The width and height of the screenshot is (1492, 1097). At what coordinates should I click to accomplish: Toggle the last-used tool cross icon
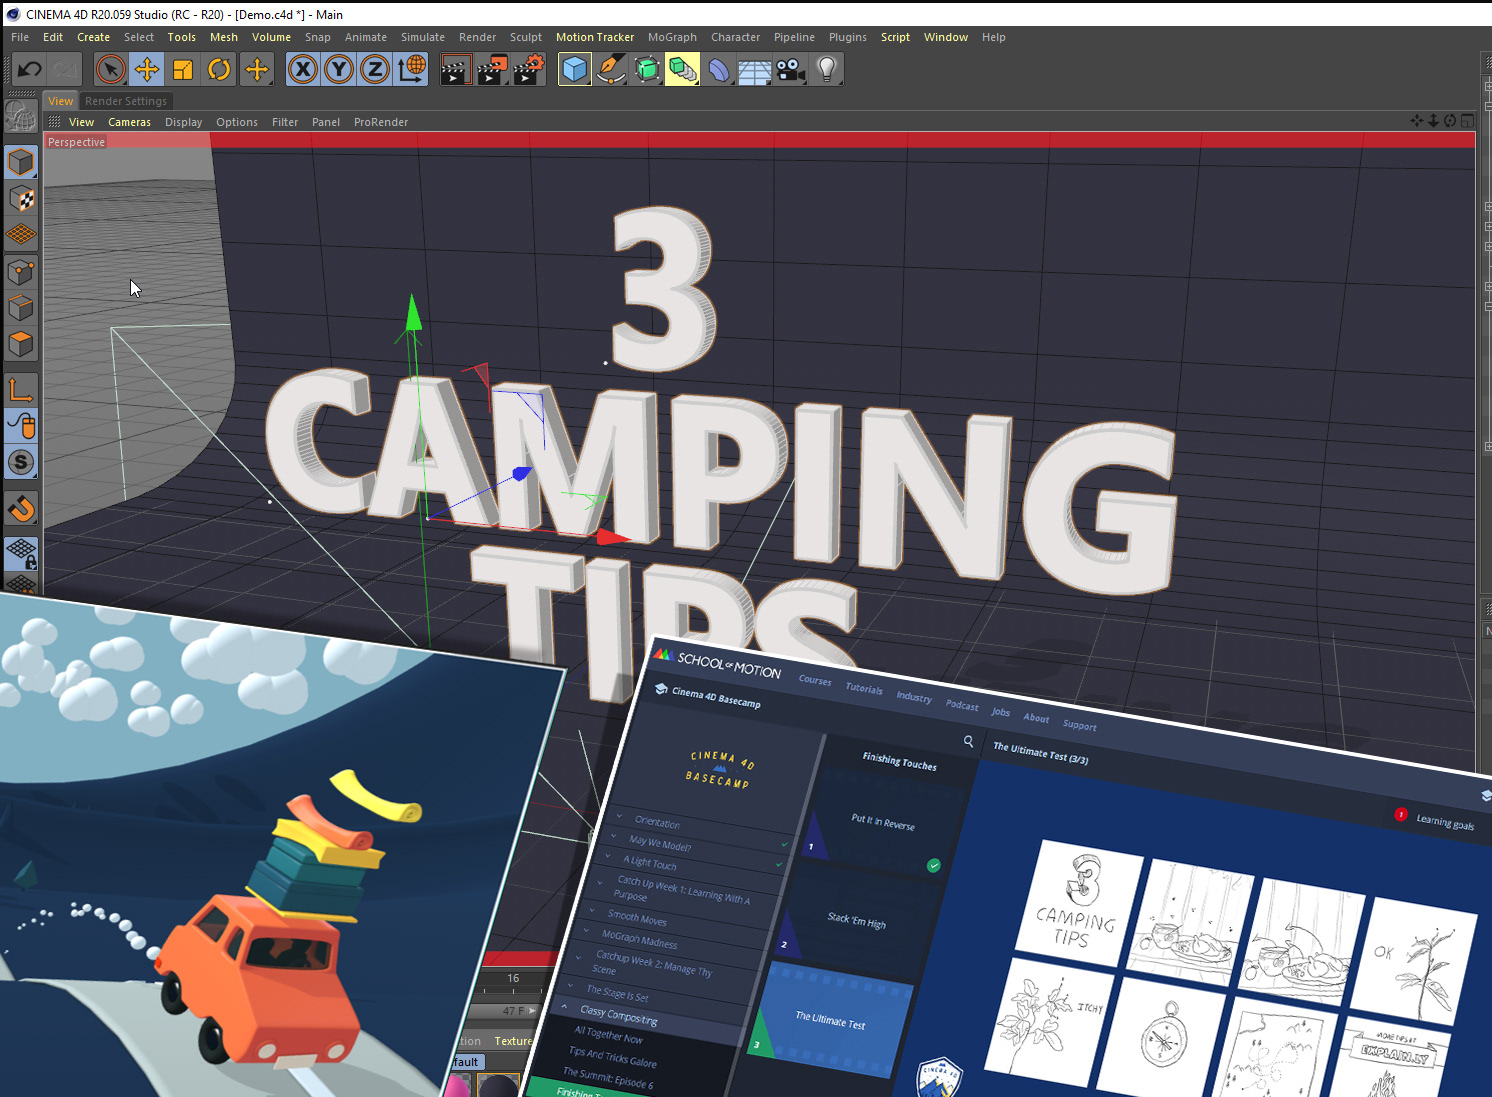tap(257, 69)
